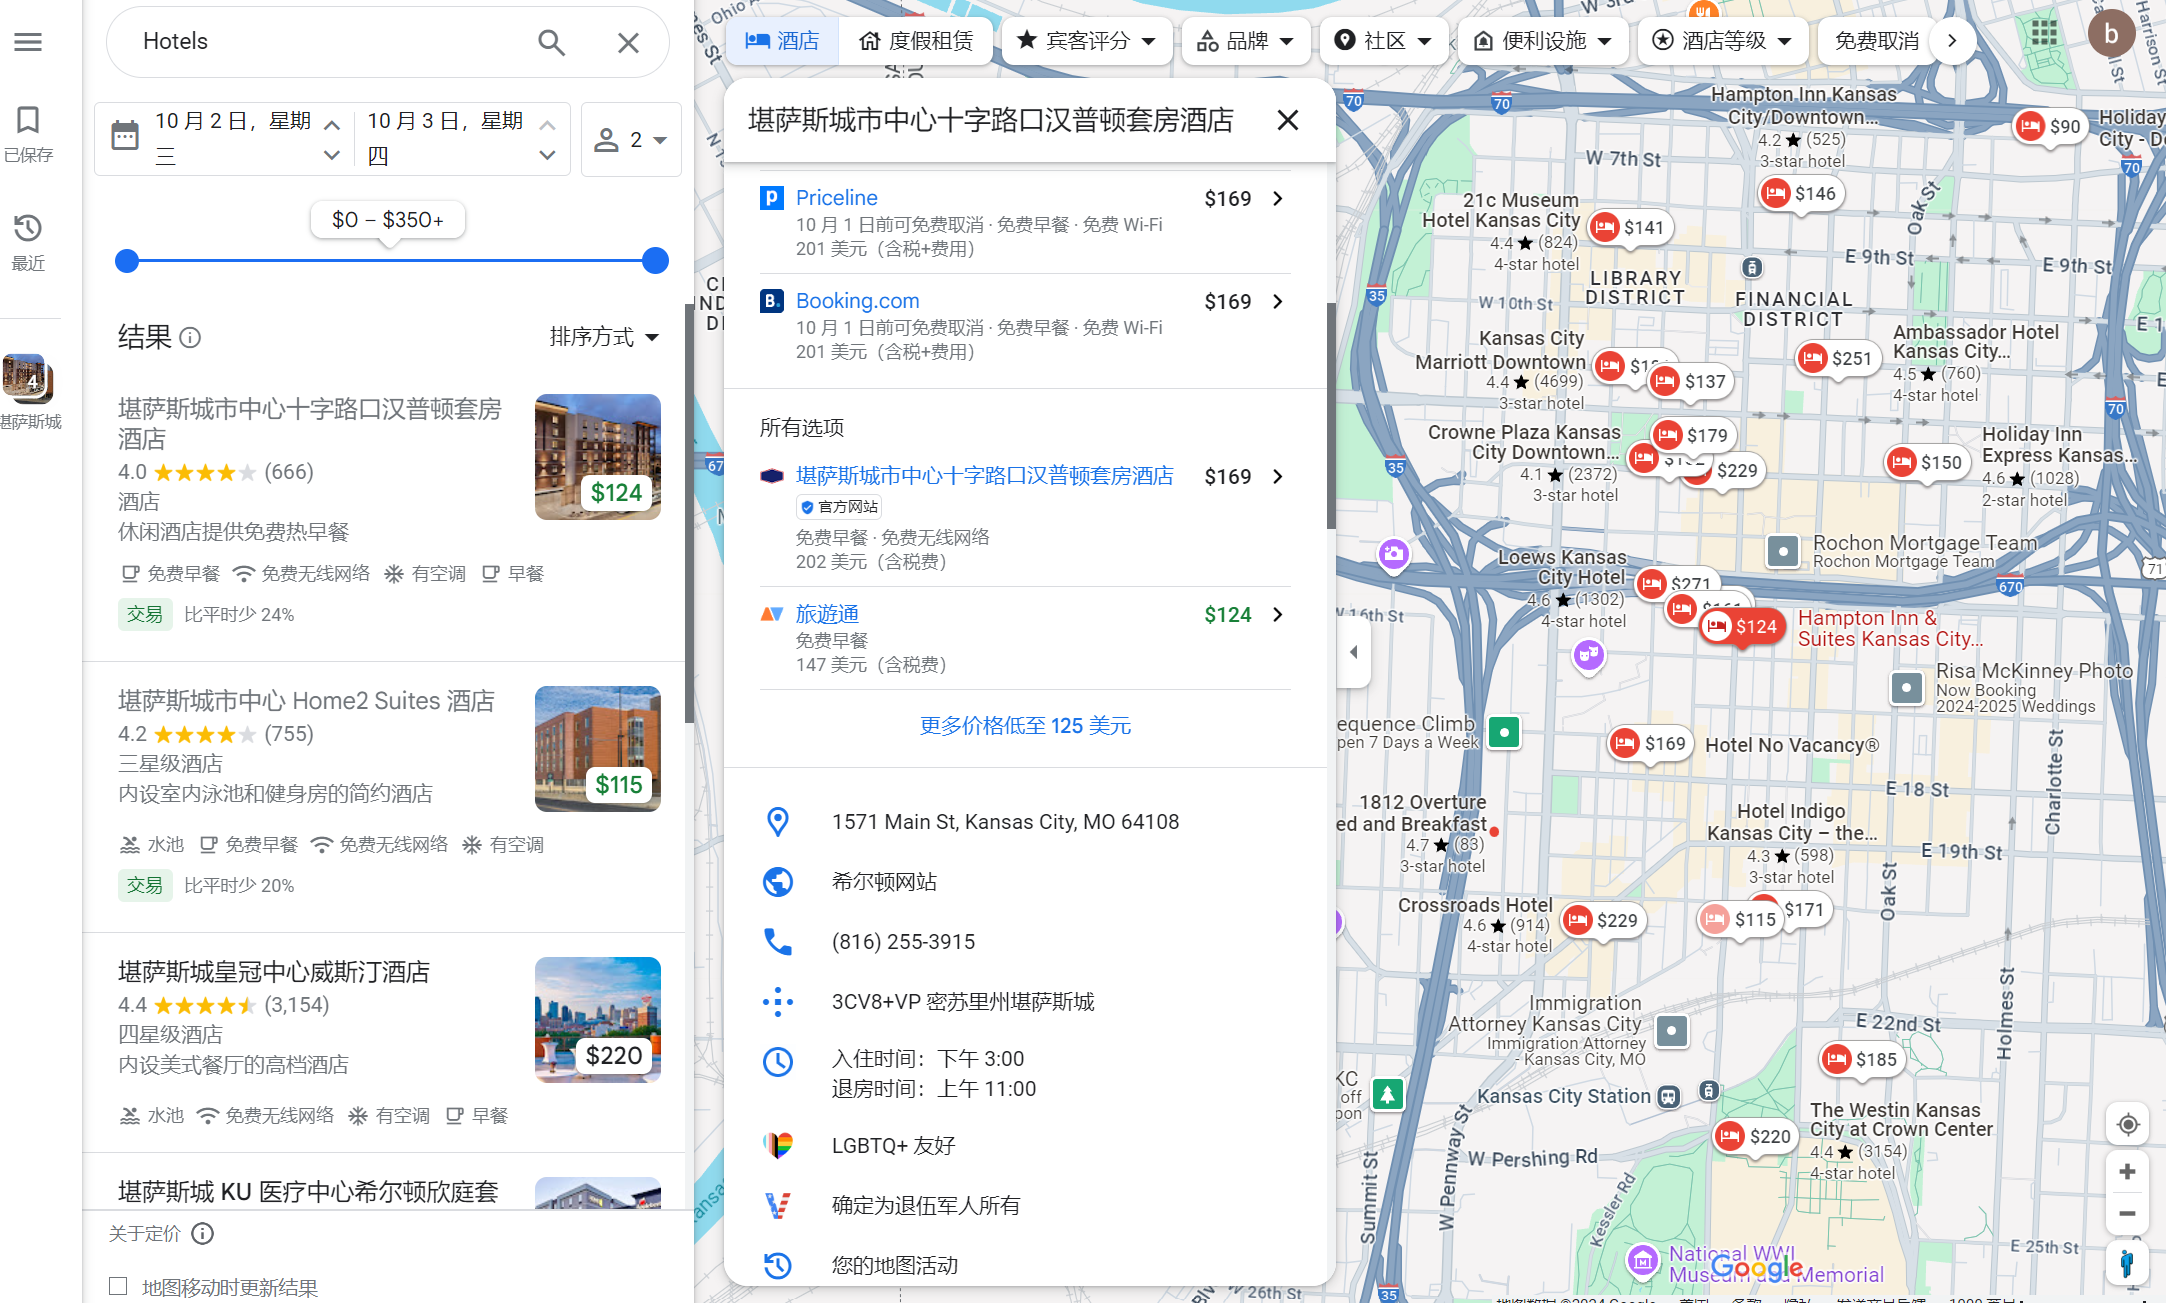Viewport: 2166px width, 1303px height.
Task: Open the sort order dropdown
Action: click(604, 337)
